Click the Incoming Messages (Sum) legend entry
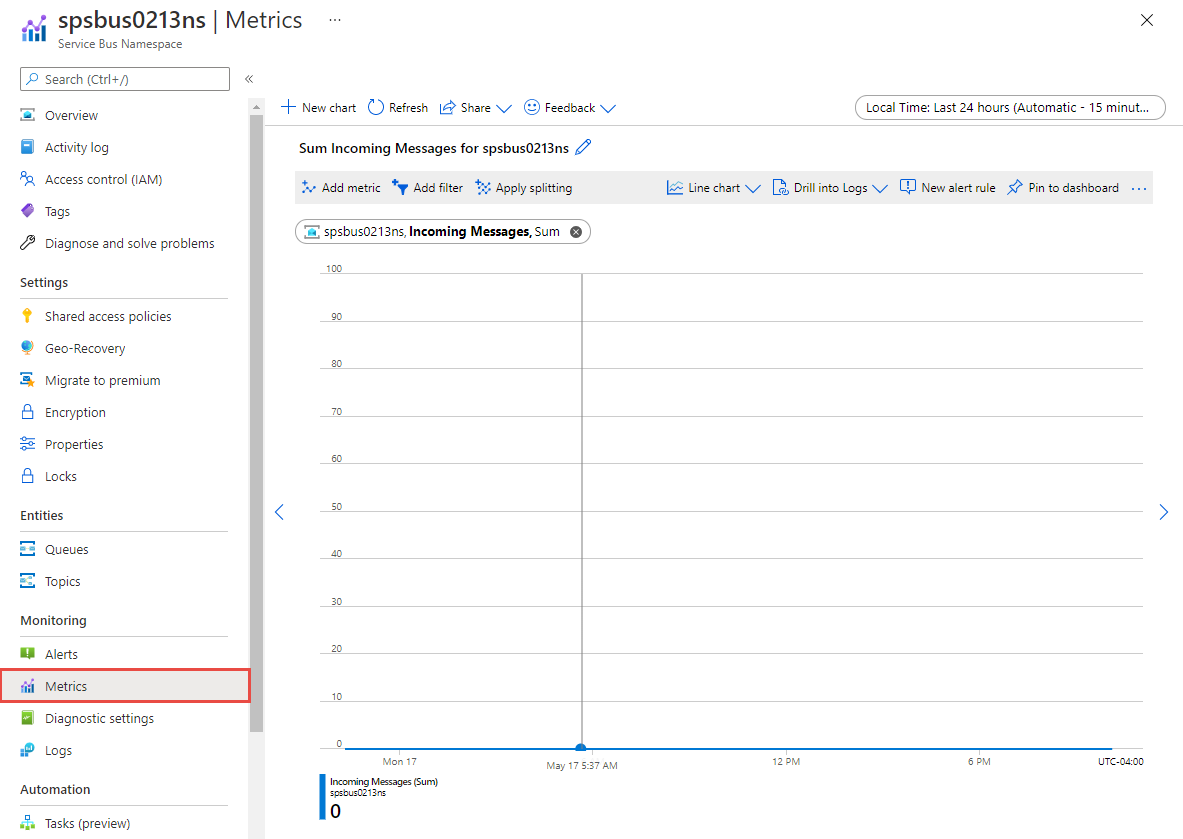Viewport: 1183px width, 839px height. (383, 782)
